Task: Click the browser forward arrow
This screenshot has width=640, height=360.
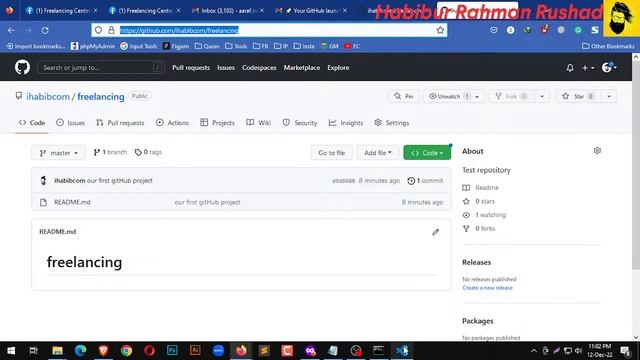Action: point(28,30)
